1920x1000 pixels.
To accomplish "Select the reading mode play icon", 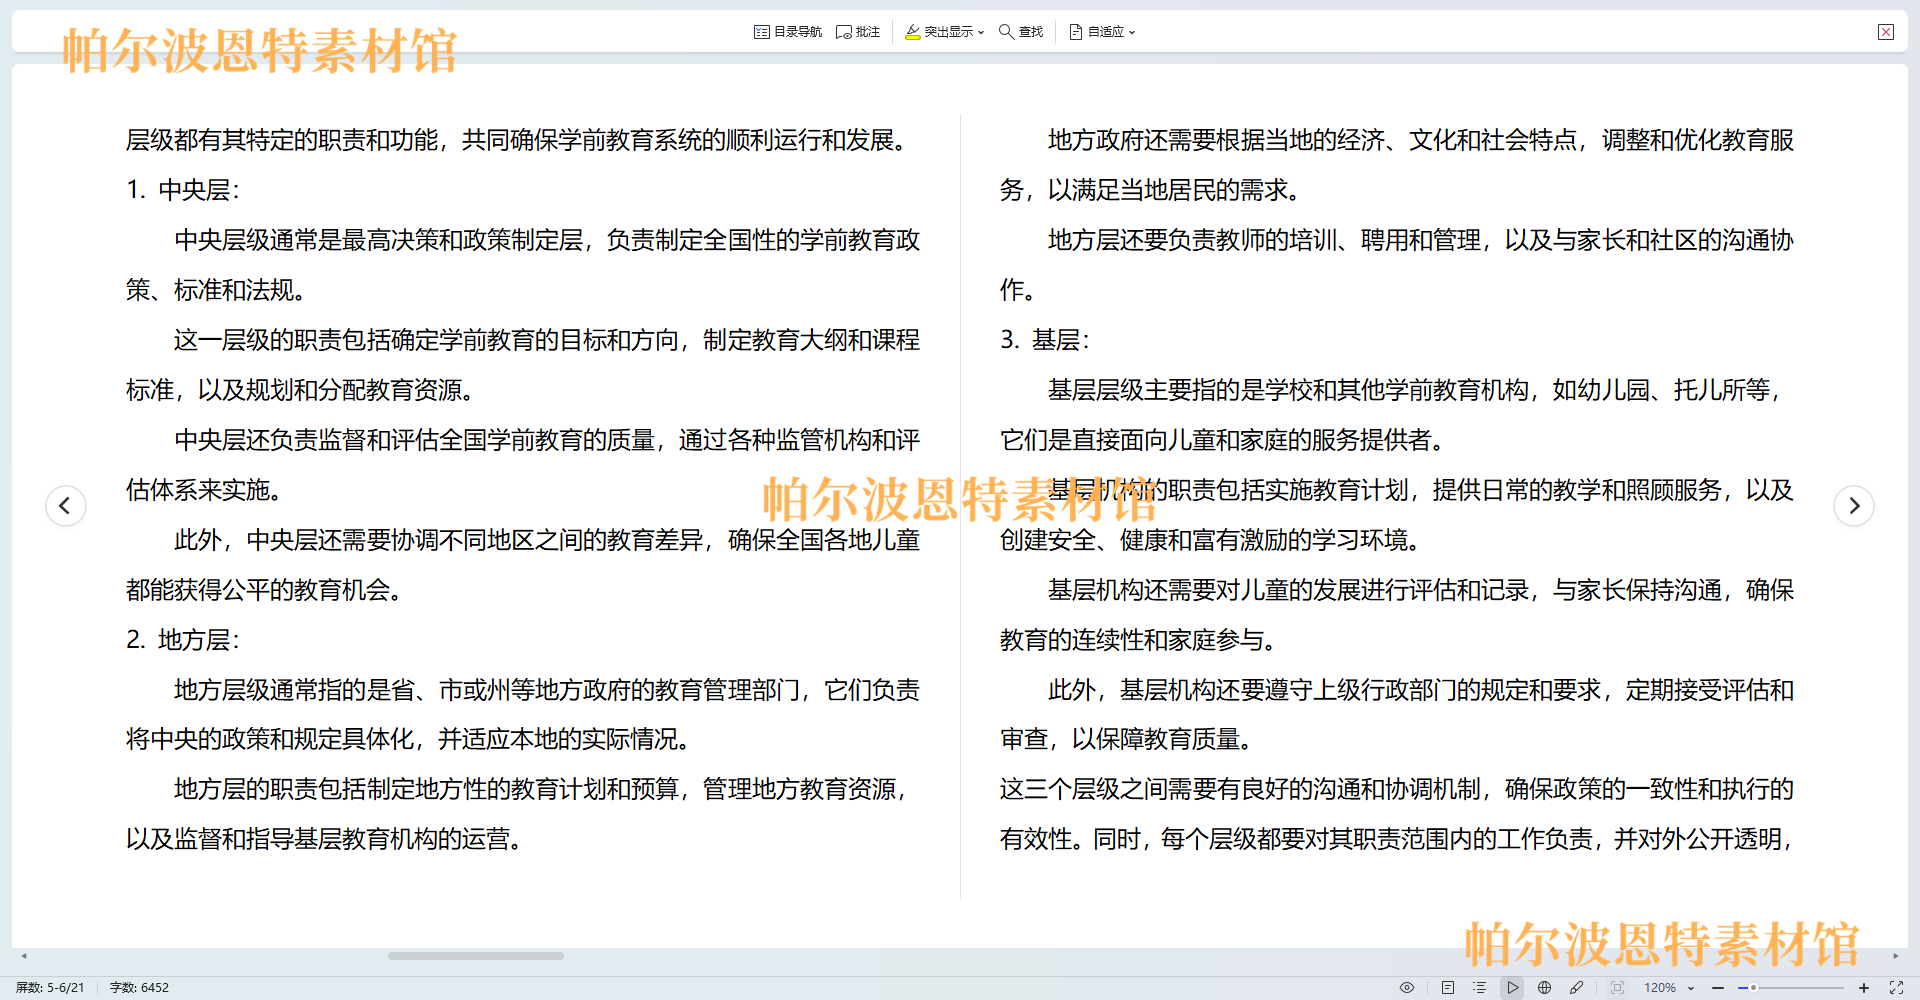I will tap(1513, 988).
